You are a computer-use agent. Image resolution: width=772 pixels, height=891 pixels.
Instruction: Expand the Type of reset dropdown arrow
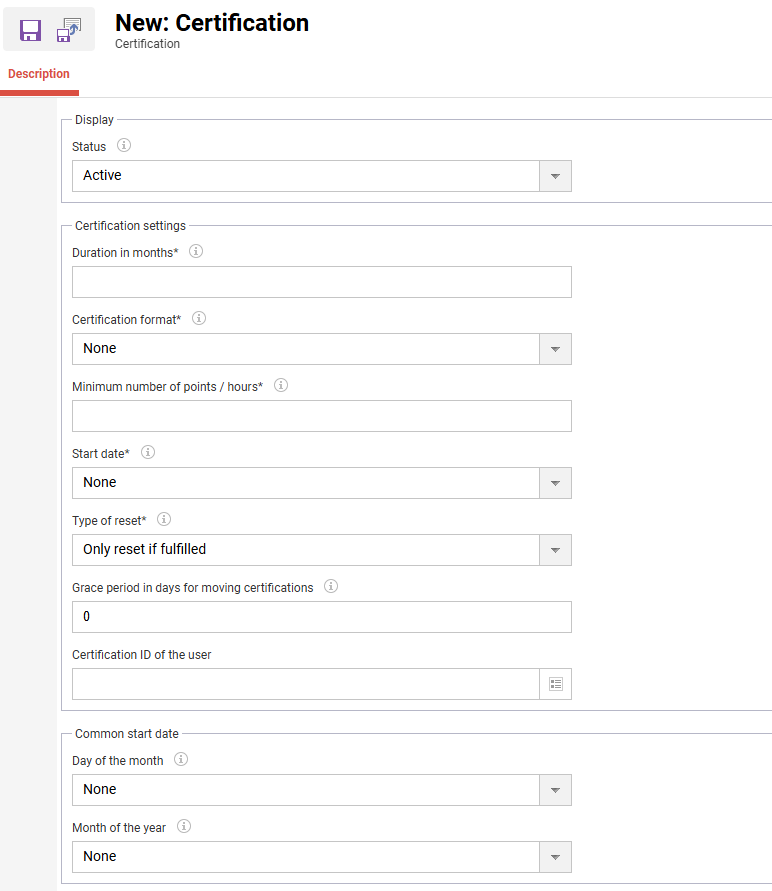pos(556,550)
